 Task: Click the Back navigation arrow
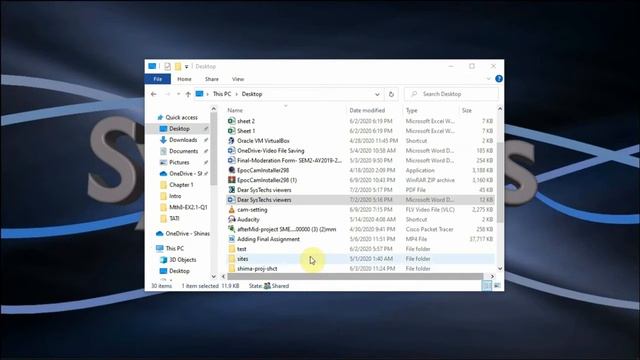pyautogui.click(x=153, y=94)
